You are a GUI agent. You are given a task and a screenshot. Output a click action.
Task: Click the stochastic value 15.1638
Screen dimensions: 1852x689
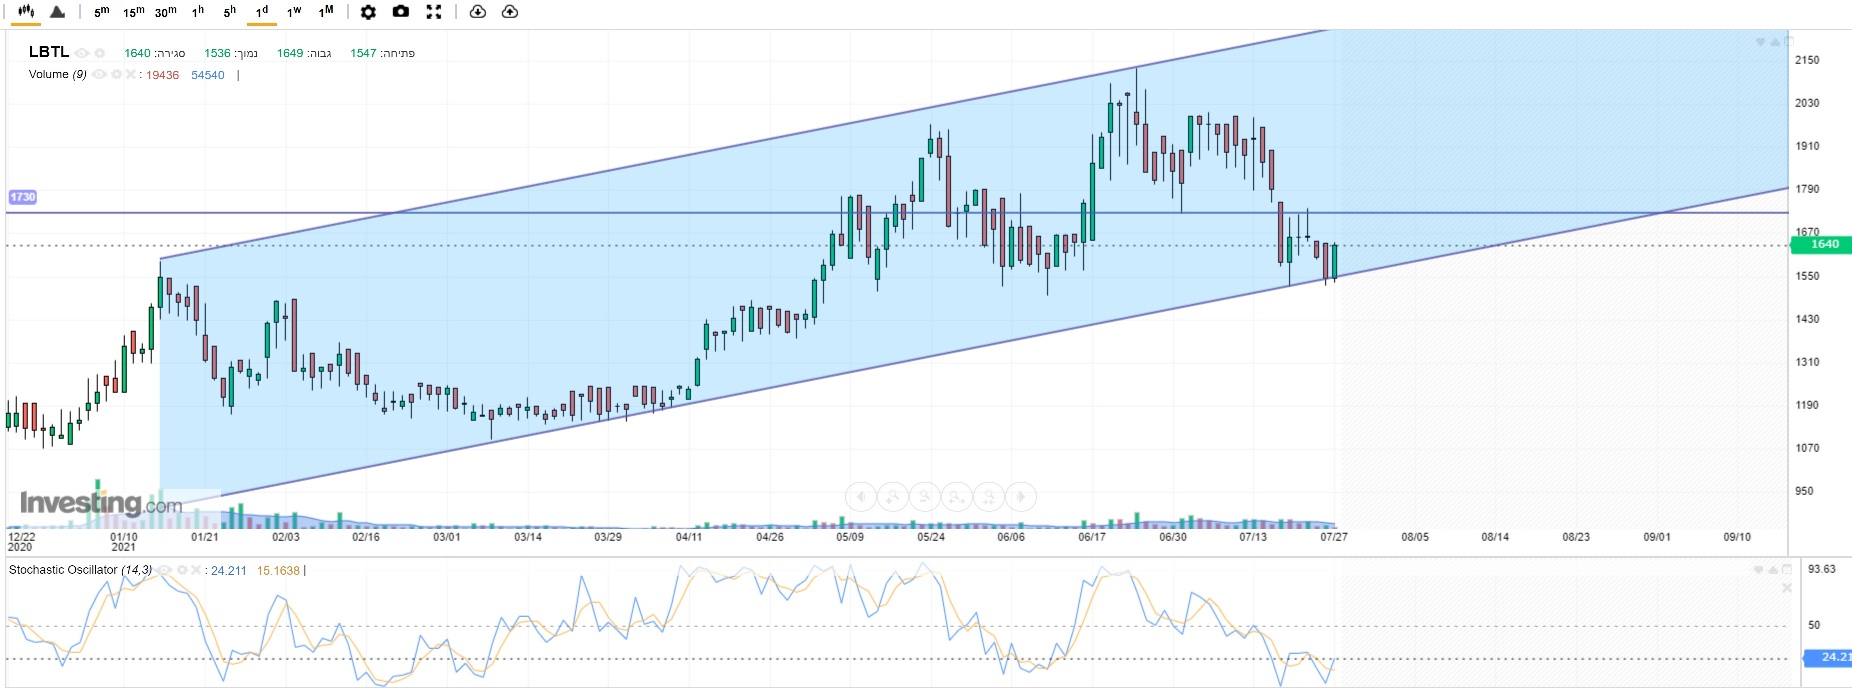coord(278,571)
